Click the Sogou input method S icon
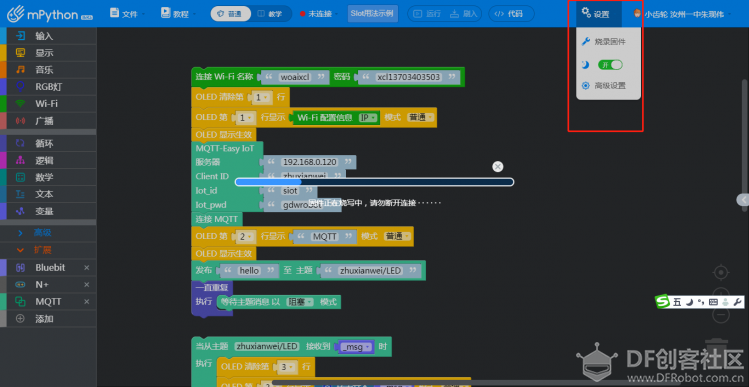This screenshot has width=749, height=387. pos(663,301)
